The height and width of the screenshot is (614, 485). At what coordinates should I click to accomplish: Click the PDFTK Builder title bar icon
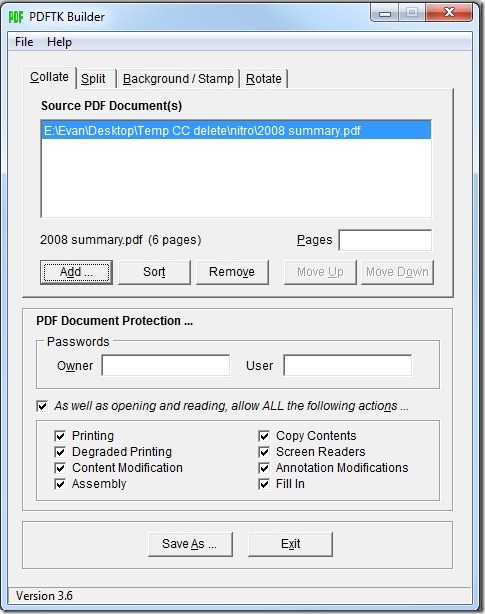[16, 17]
